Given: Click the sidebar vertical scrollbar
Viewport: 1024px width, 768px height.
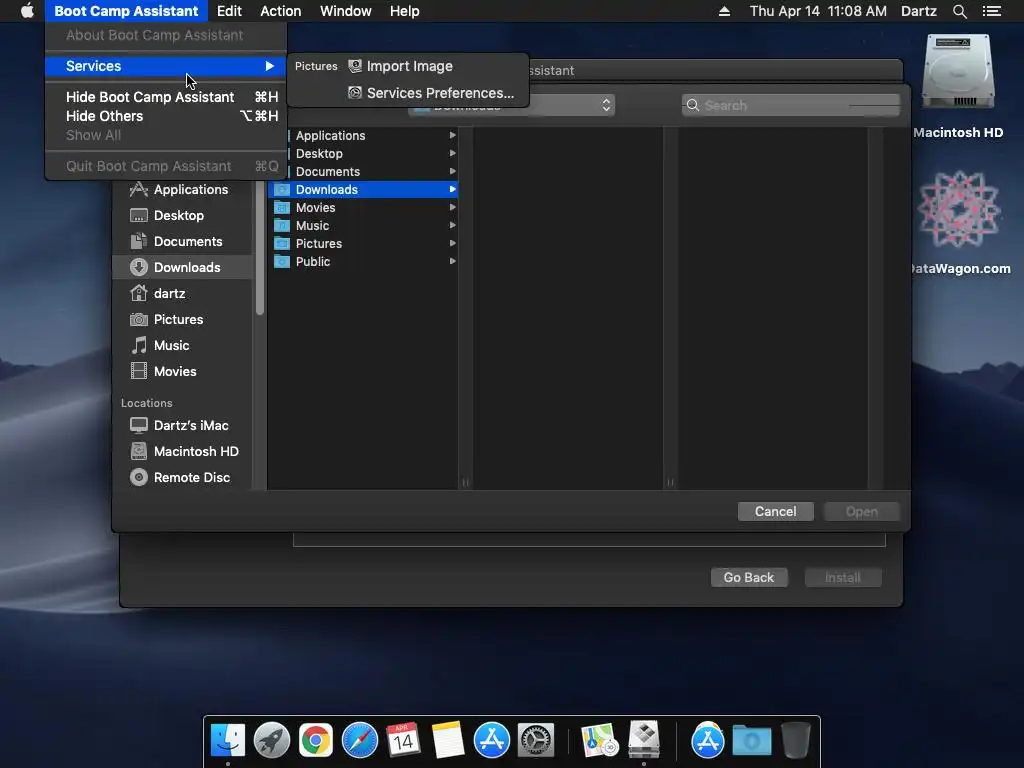Looking at the screenshot, I should click(x=260, y=247).
